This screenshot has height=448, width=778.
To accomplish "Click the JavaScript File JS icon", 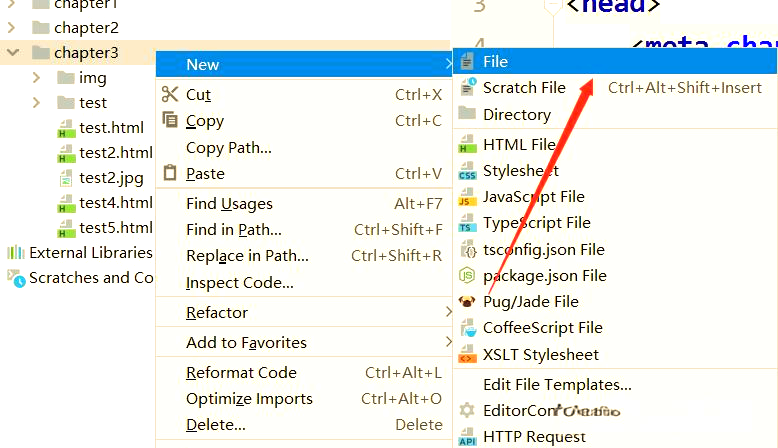I will pos(467,197).
